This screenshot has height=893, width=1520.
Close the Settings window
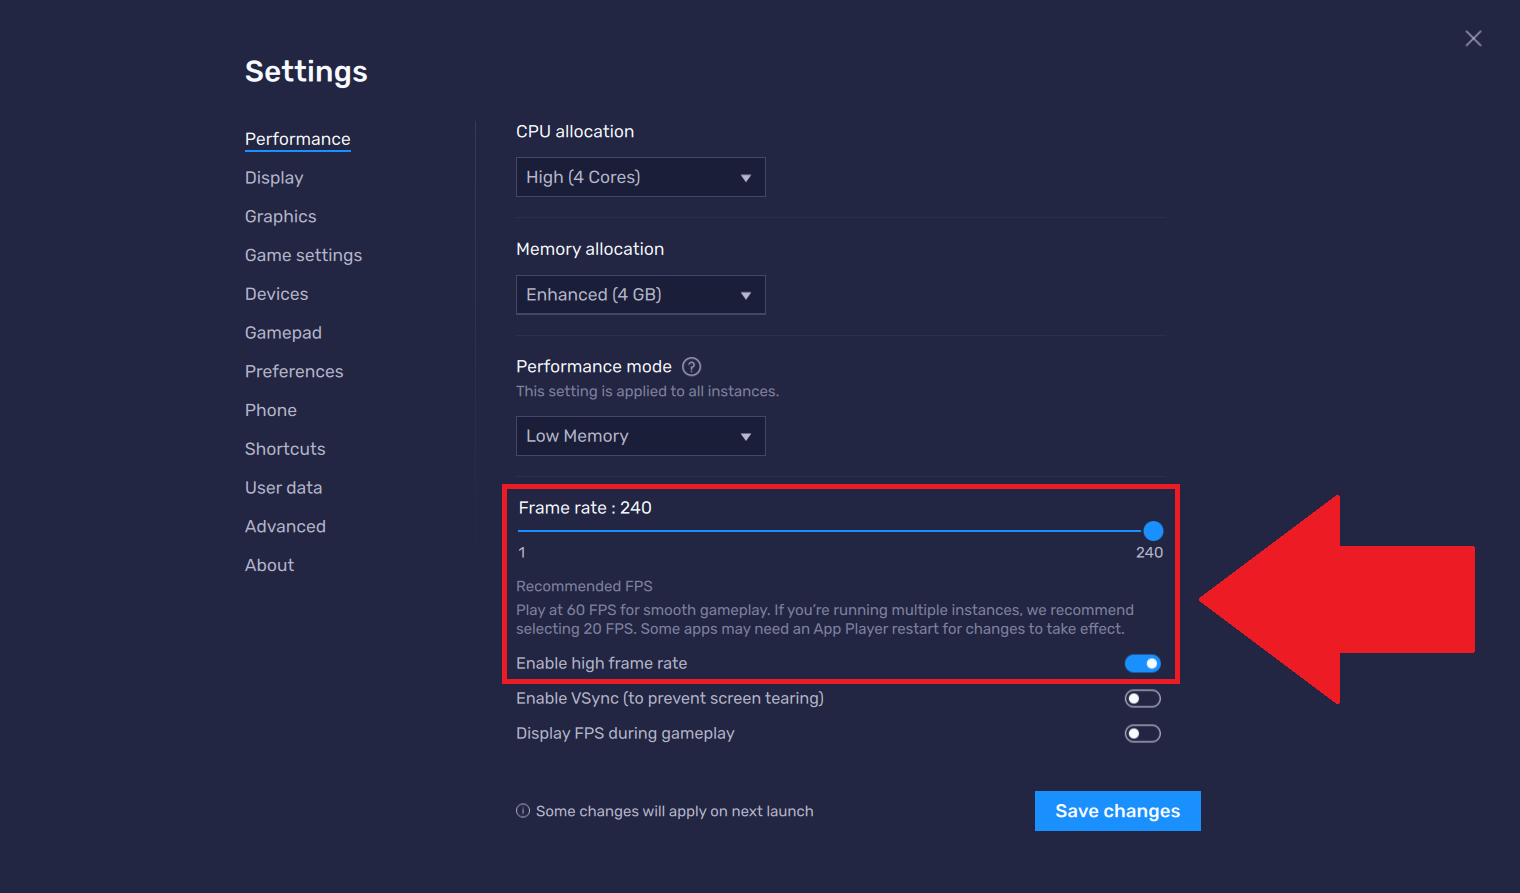coord(1473,39)
